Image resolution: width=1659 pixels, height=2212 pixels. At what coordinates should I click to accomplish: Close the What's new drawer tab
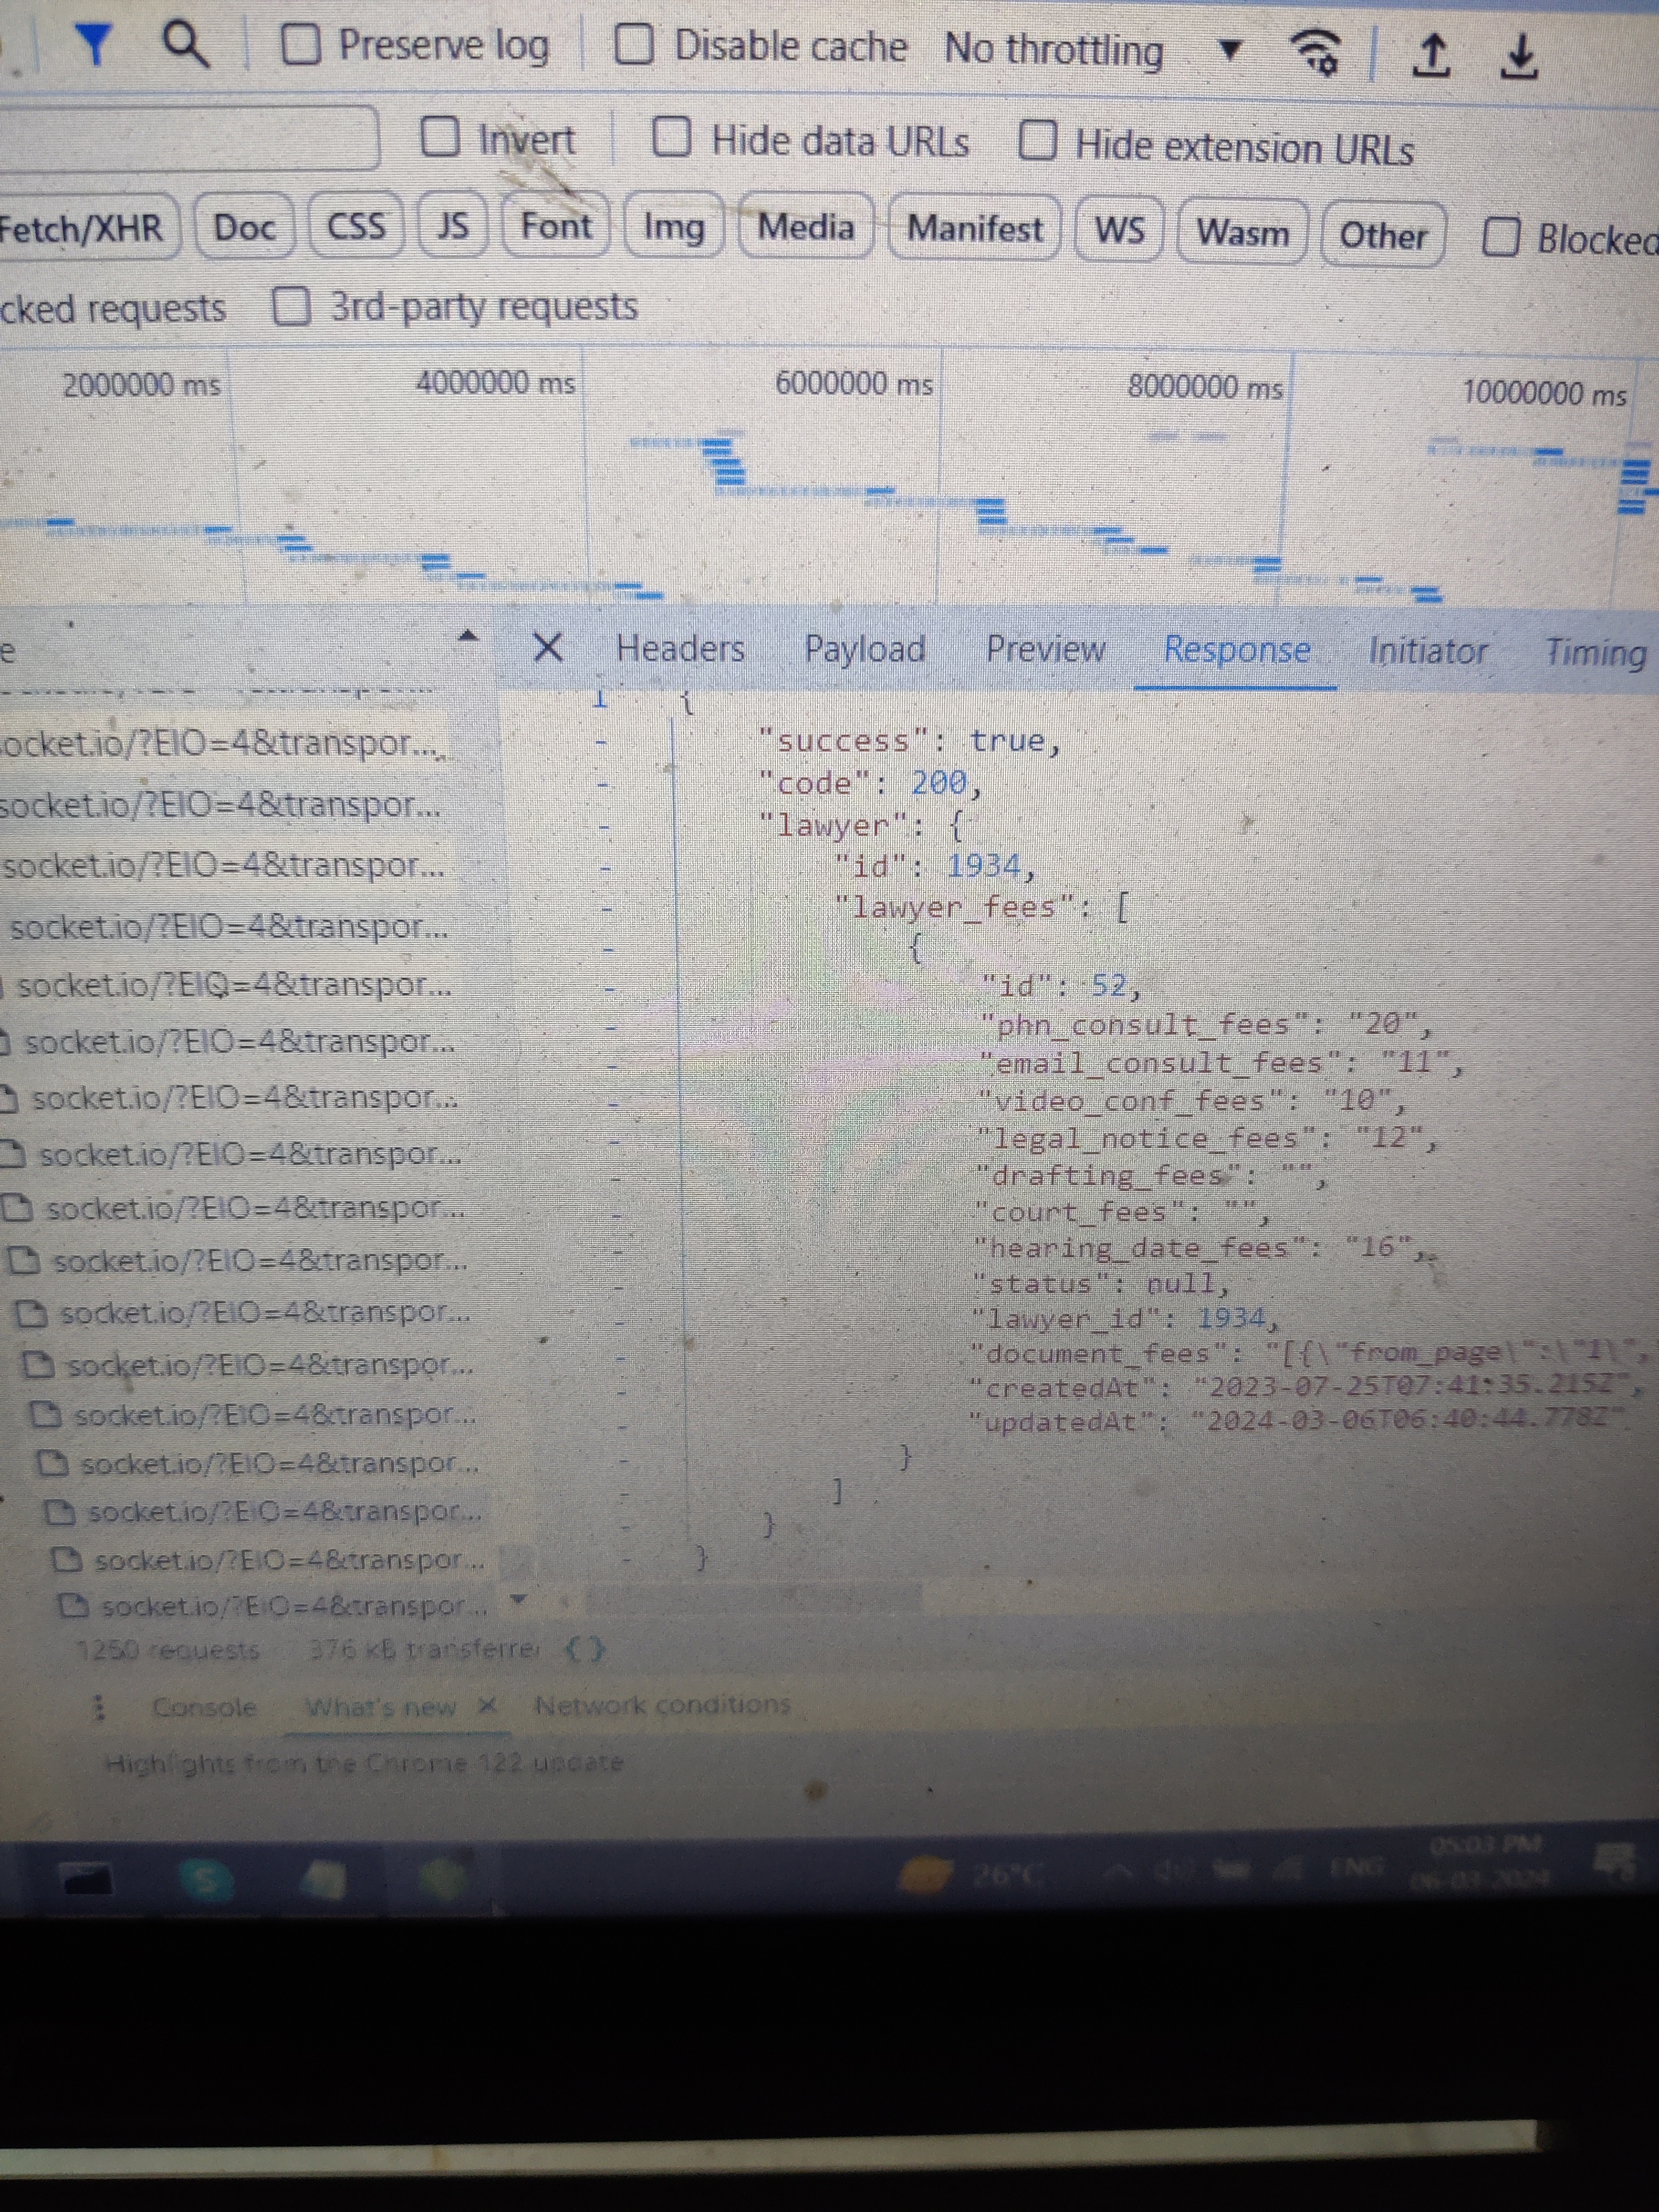pos(487,1705)
